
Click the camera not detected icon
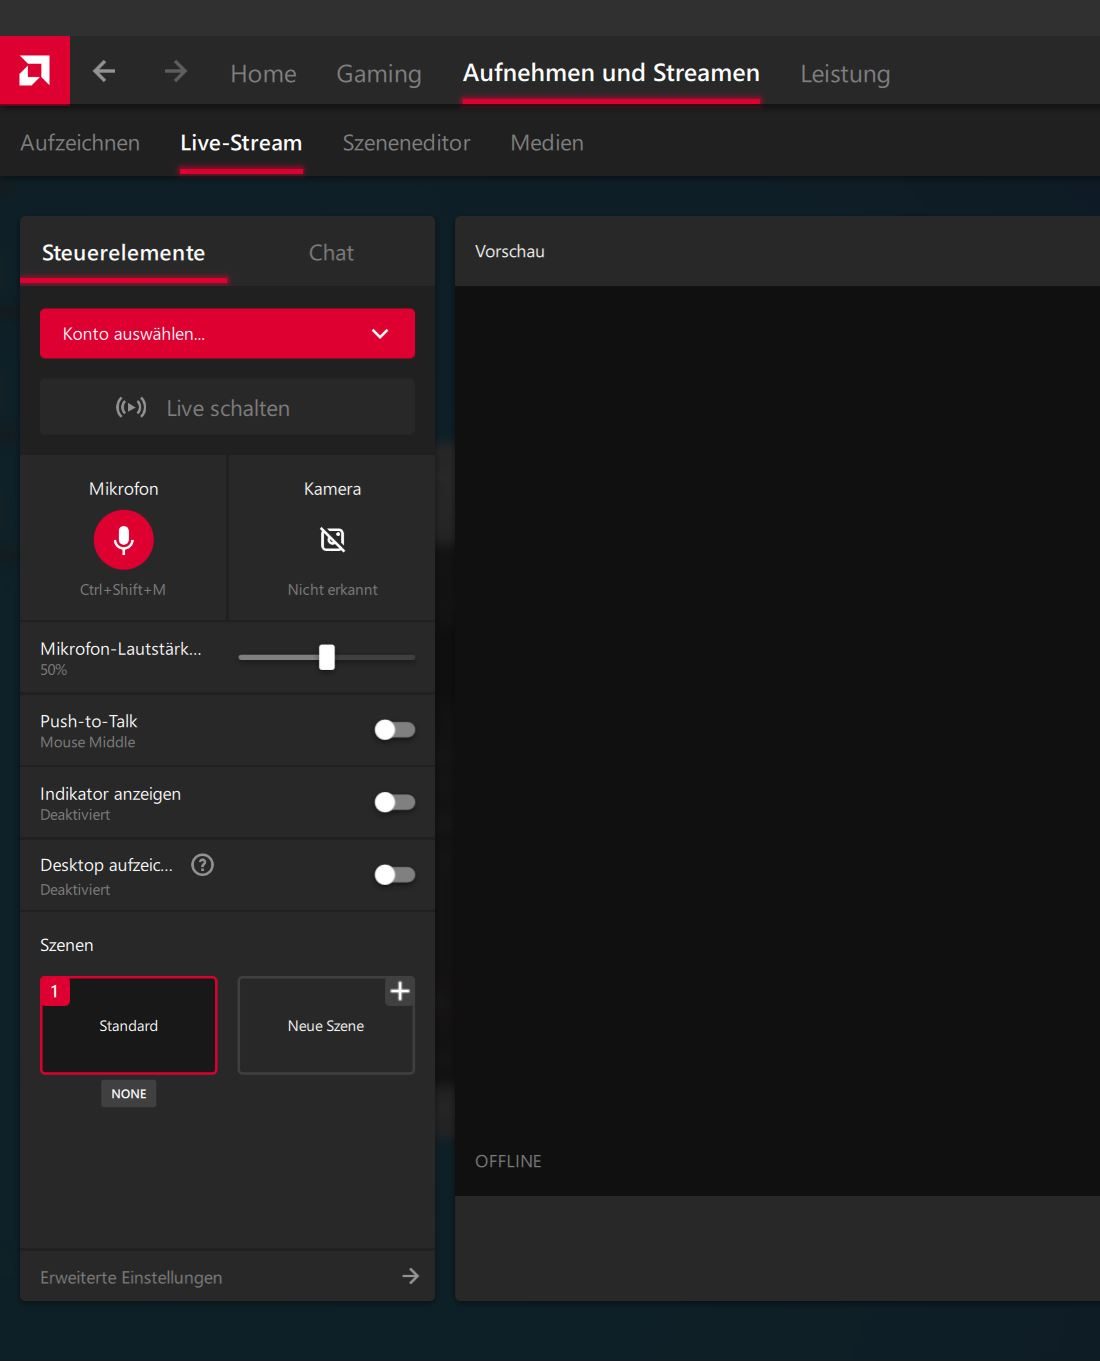(x=332, y=540)
